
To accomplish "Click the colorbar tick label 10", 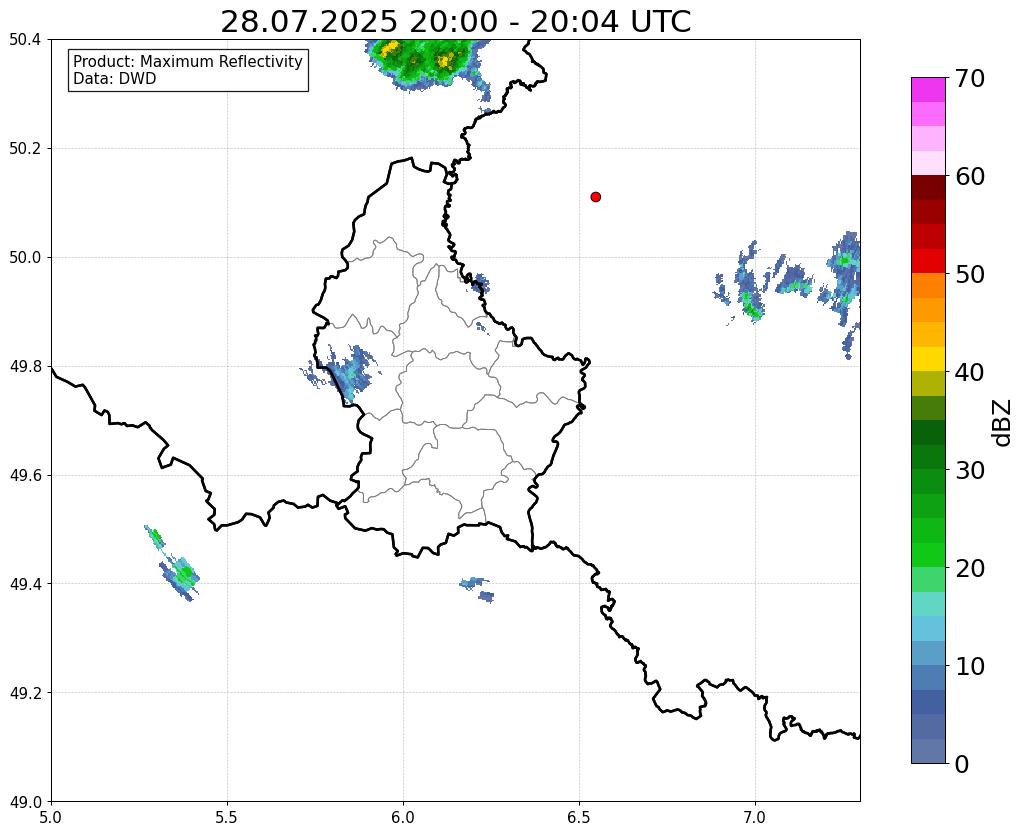I will (970, 666).
